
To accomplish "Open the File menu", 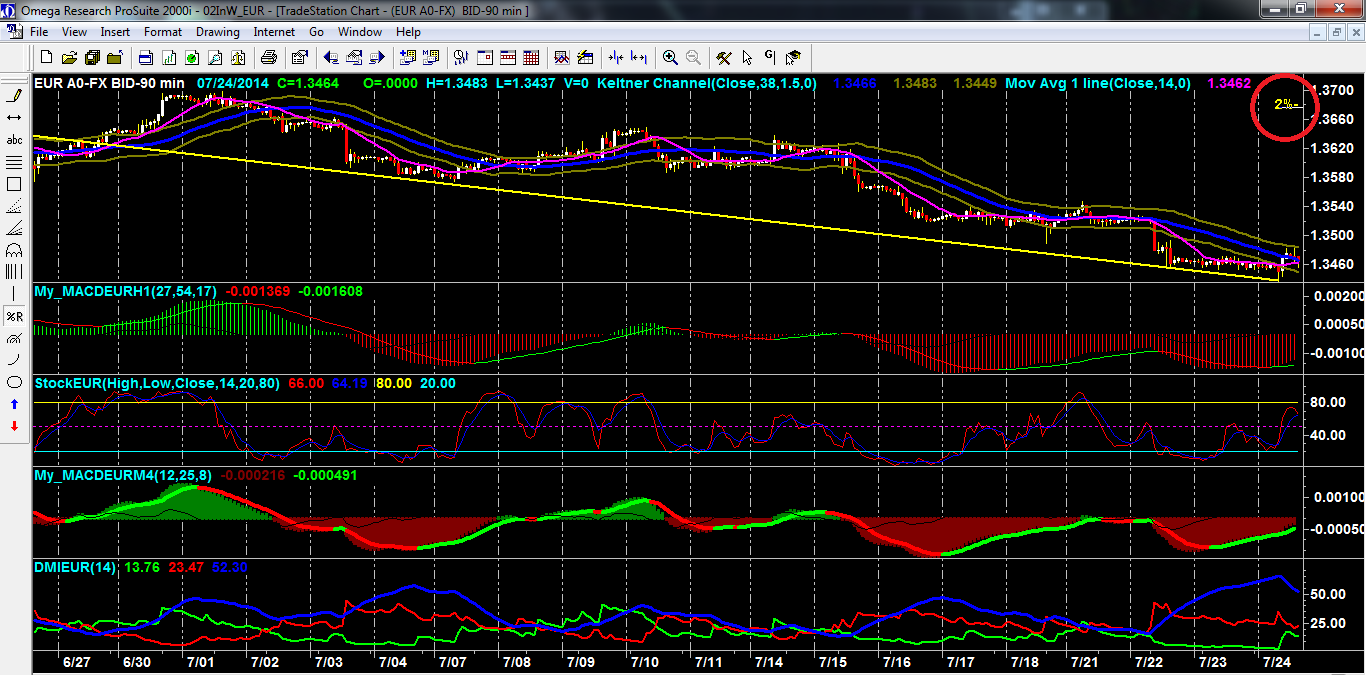I will [39, 32].
